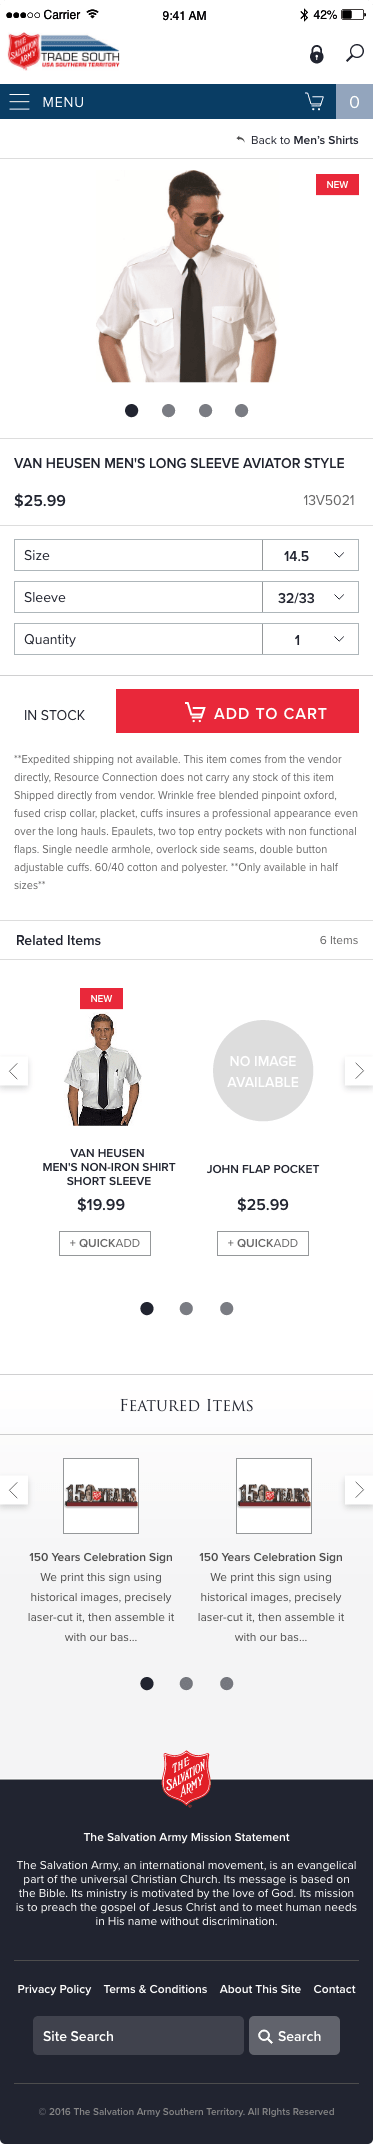Select the fourth product image dot
Image resolution: width=373 pixels, height=2144 pixels.
[241, 410]
